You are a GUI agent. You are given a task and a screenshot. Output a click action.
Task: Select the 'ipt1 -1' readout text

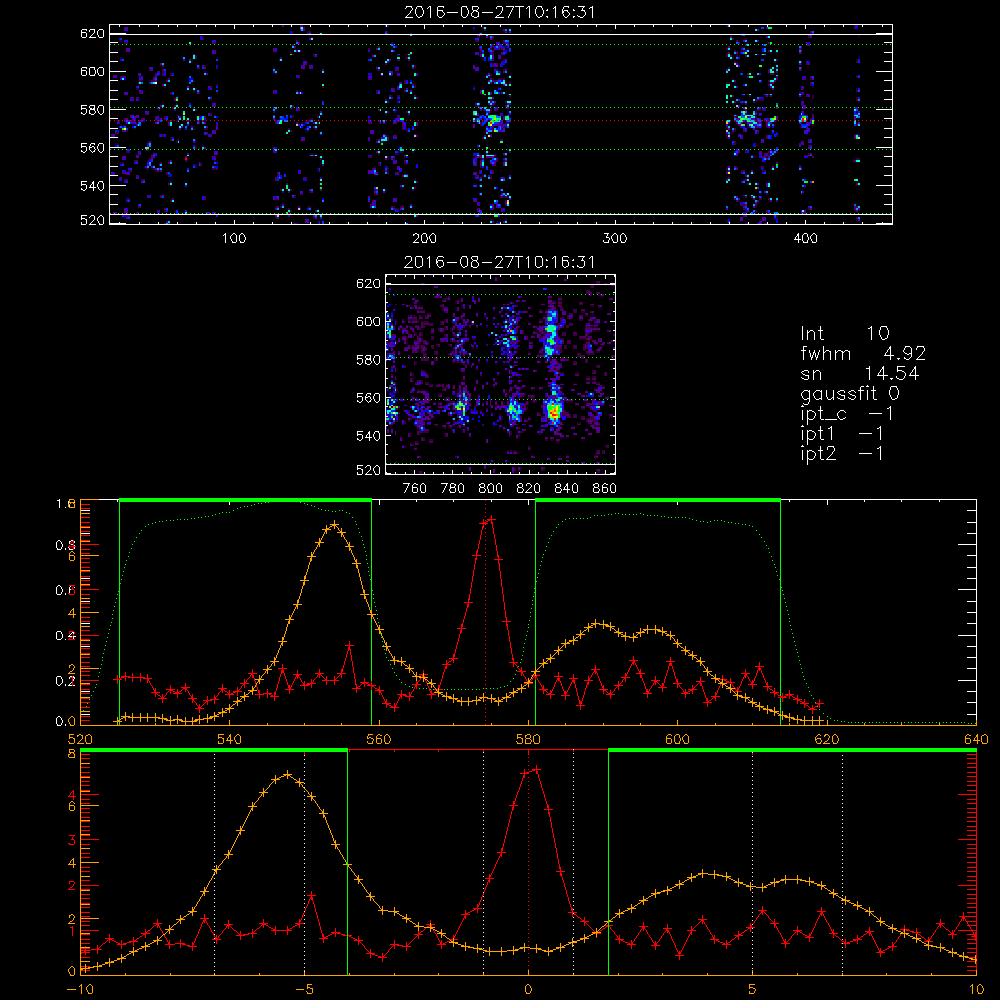(842, 434)
